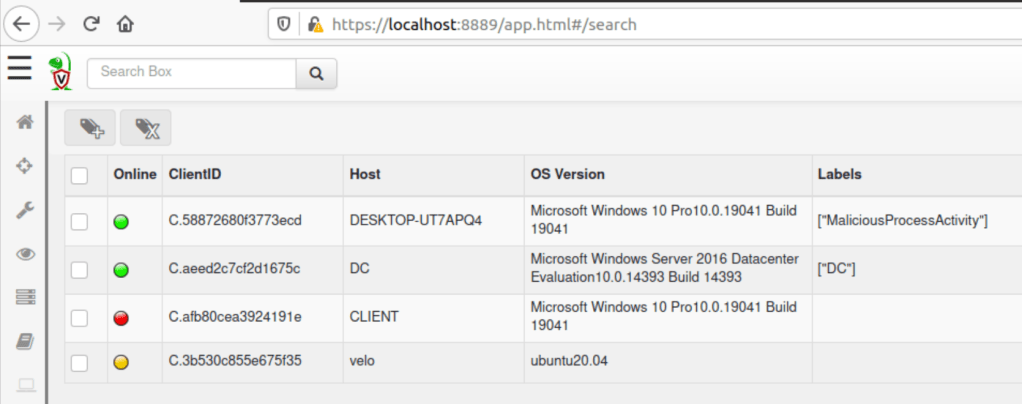Toggle the select-all checkbox in table header
This screenshot has height=404, width=1022.
(80, 175)
